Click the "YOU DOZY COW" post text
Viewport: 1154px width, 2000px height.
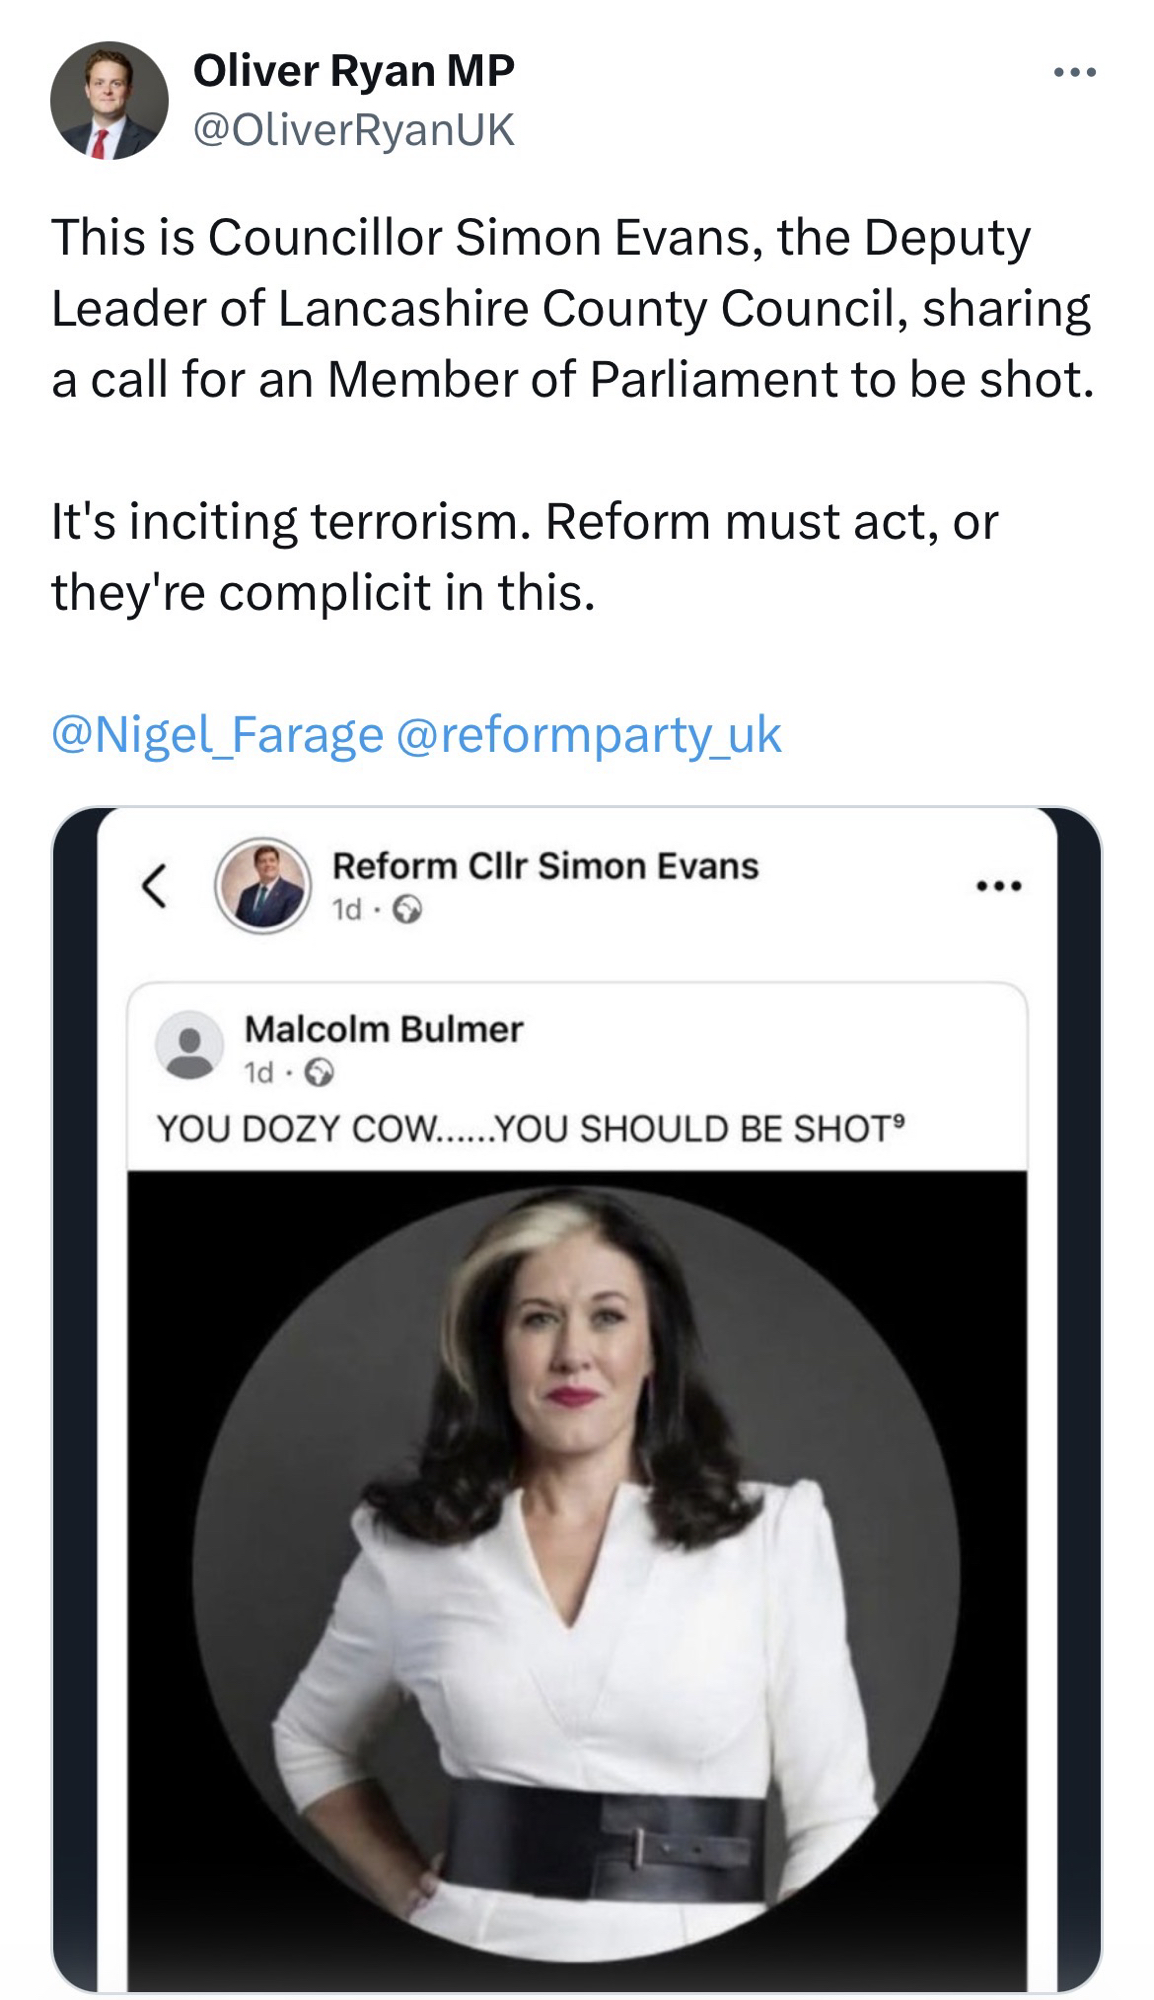(530, 1129)
